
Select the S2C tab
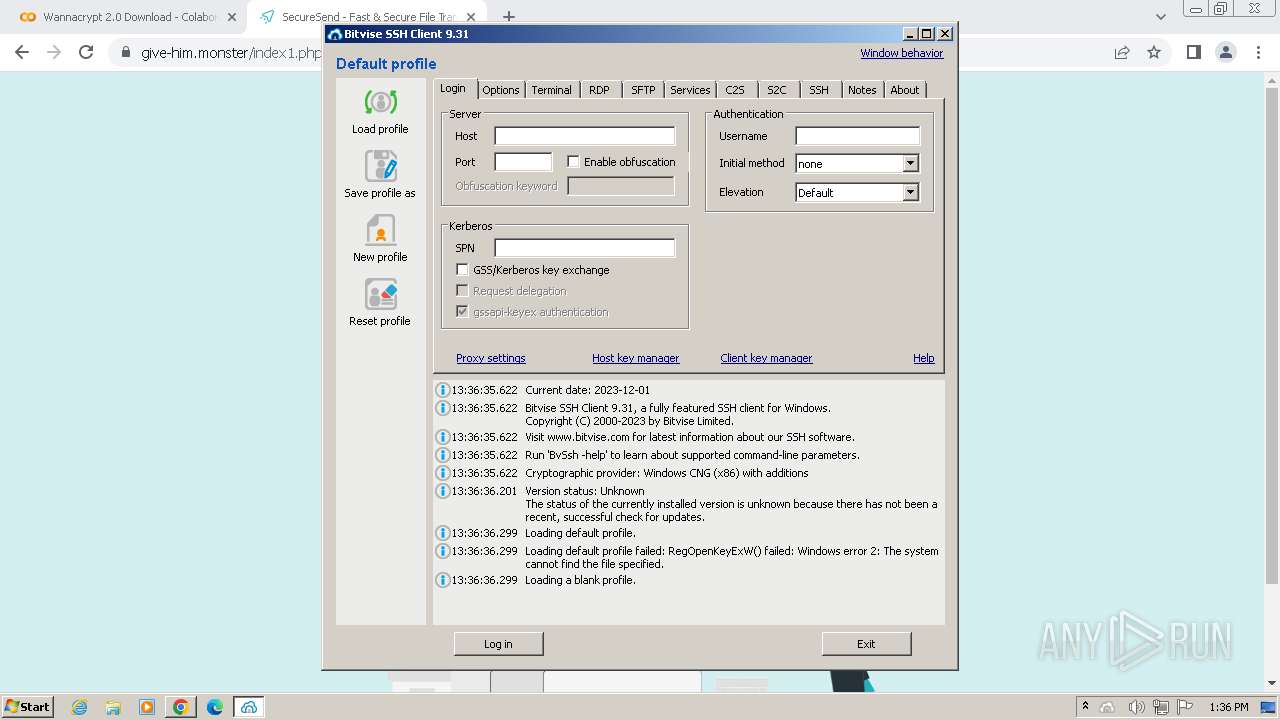(x=777, y=90)
